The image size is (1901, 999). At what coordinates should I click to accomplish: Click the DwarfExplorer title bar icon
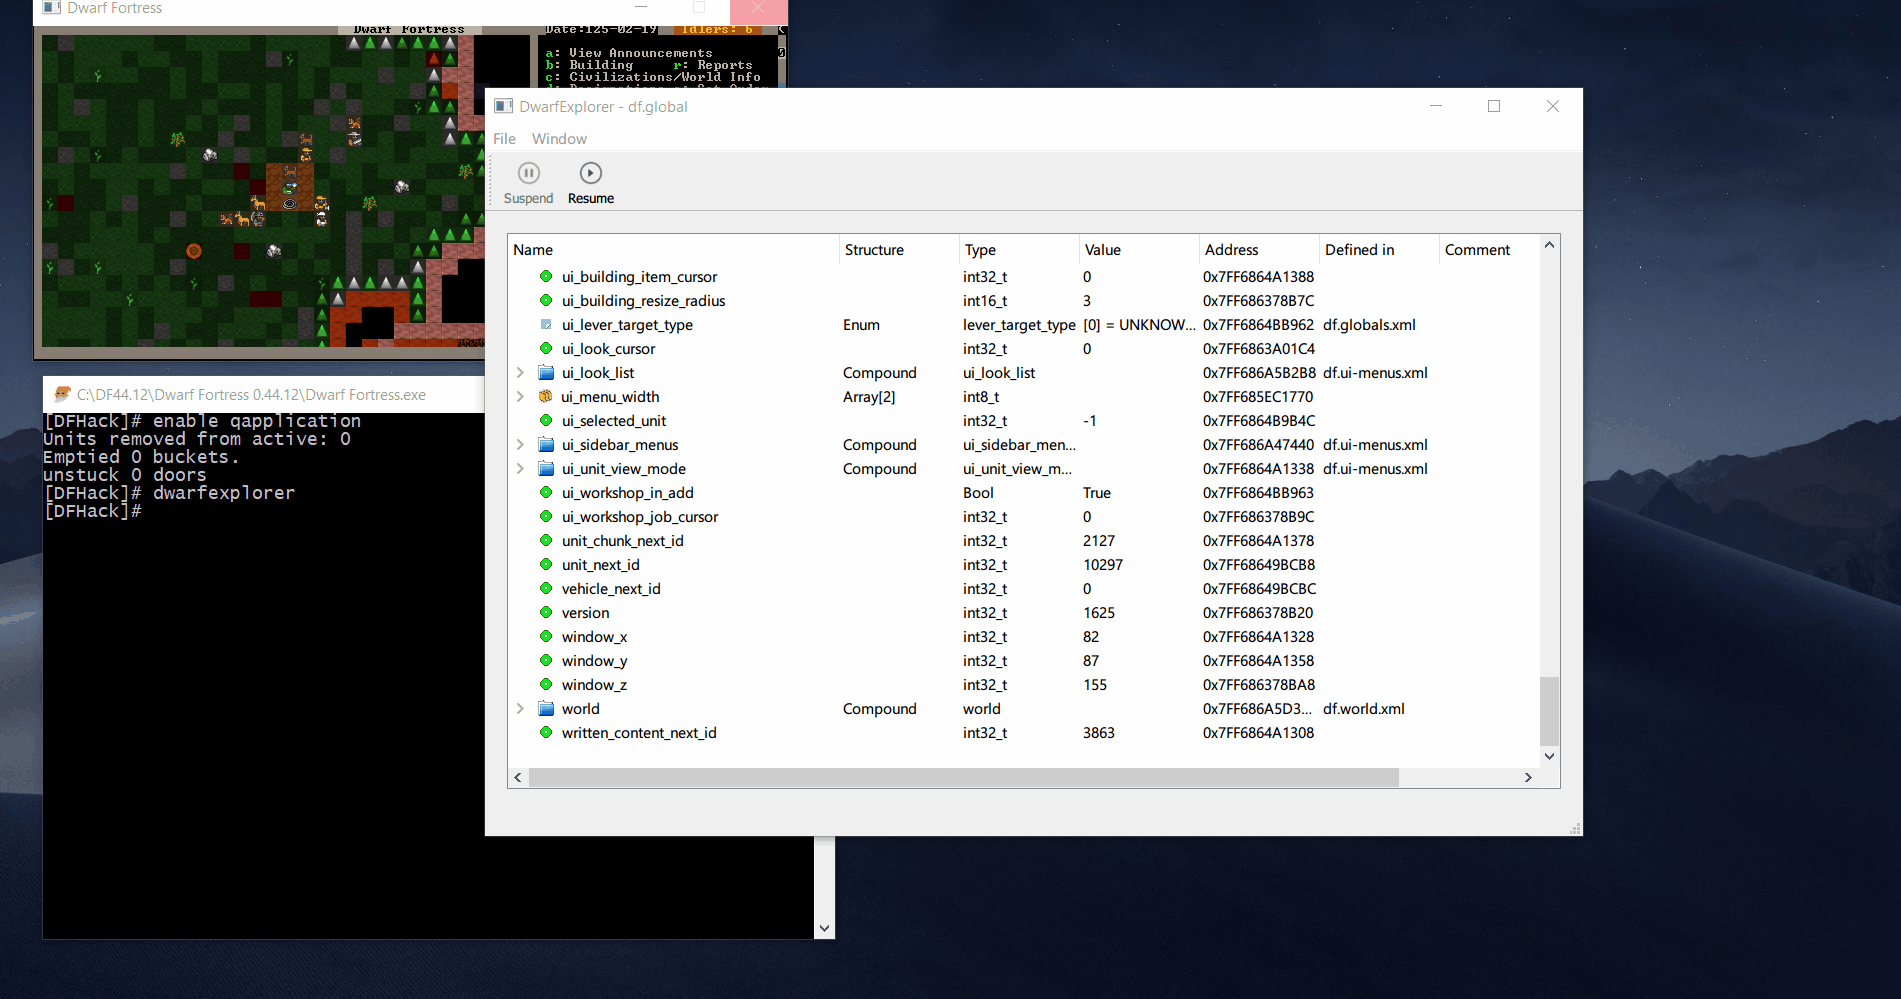503,106
